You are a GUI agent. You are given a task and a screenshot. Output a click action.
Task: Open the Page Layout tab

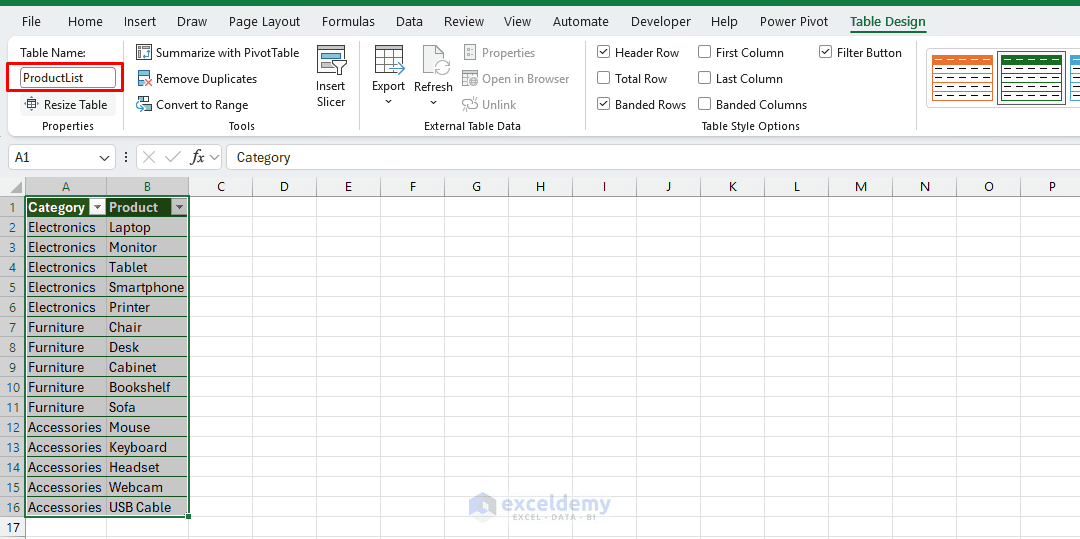coord(264,21)
